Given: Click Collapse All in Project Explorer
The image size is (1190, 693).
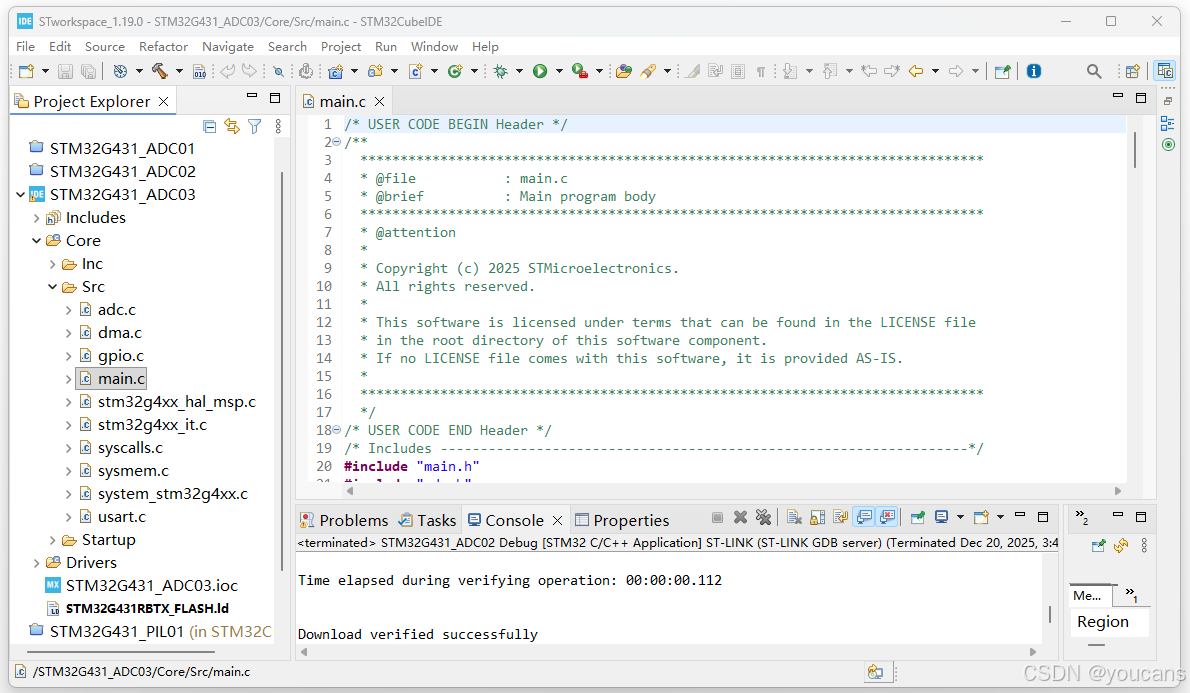Looking at the screenshot, I should [x=210, y=126].
